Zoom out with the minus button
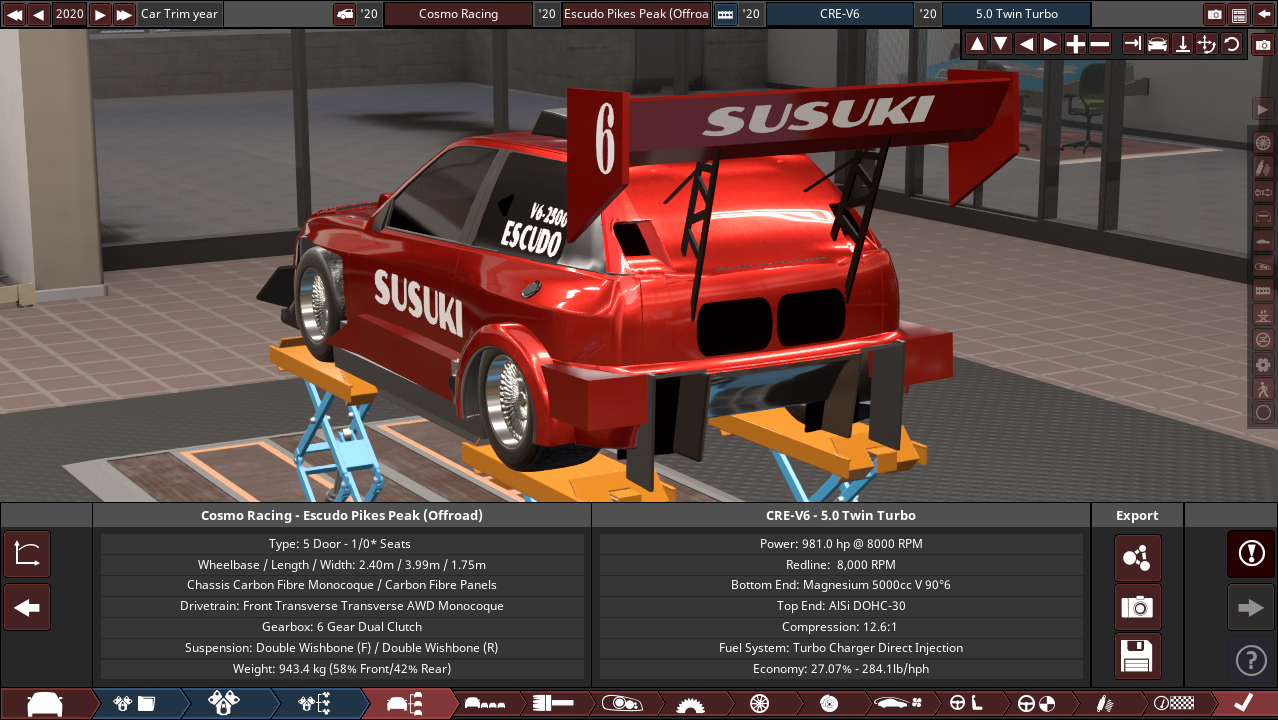Screen dimensions: 1278x720 [1099, 44]
